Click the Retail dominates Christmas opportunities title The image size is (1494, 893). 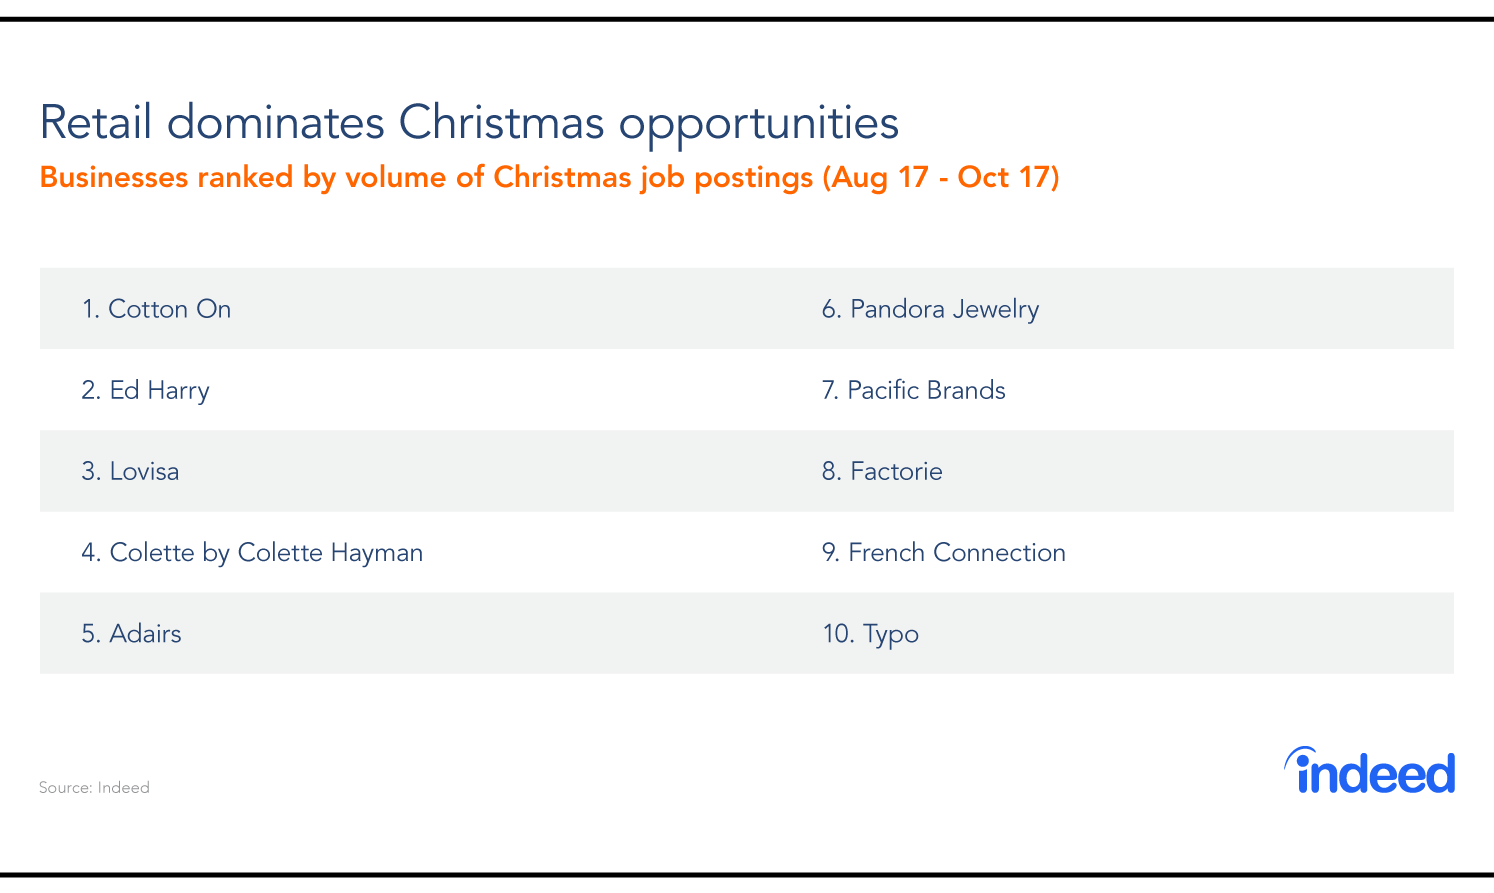tap(469, 123)
